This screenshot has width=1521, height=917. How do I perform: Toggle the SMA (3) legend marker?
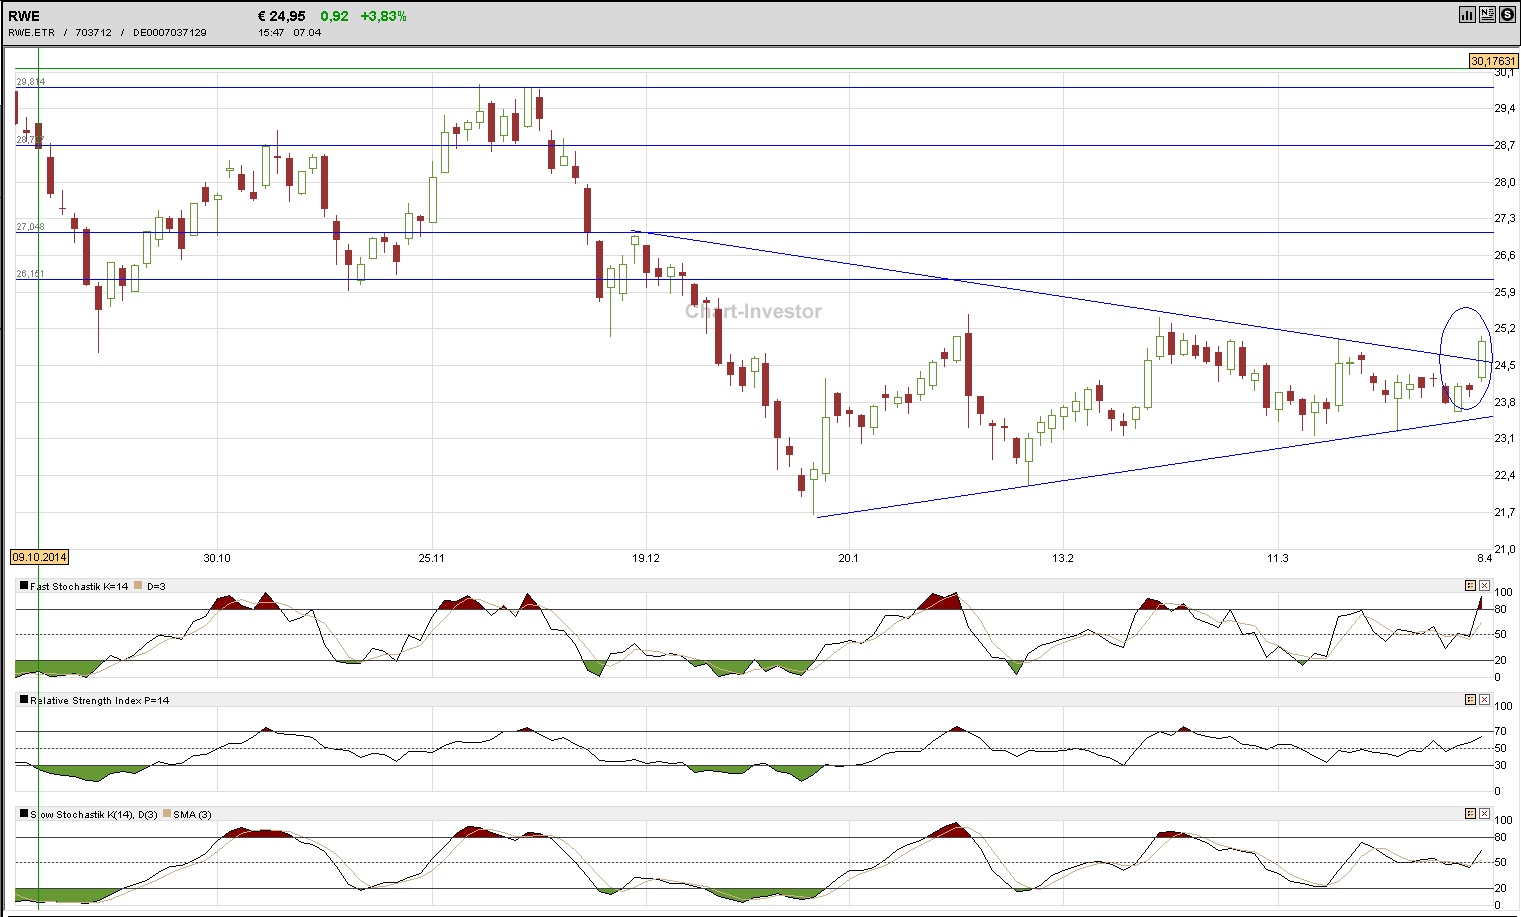coord(165,813)
